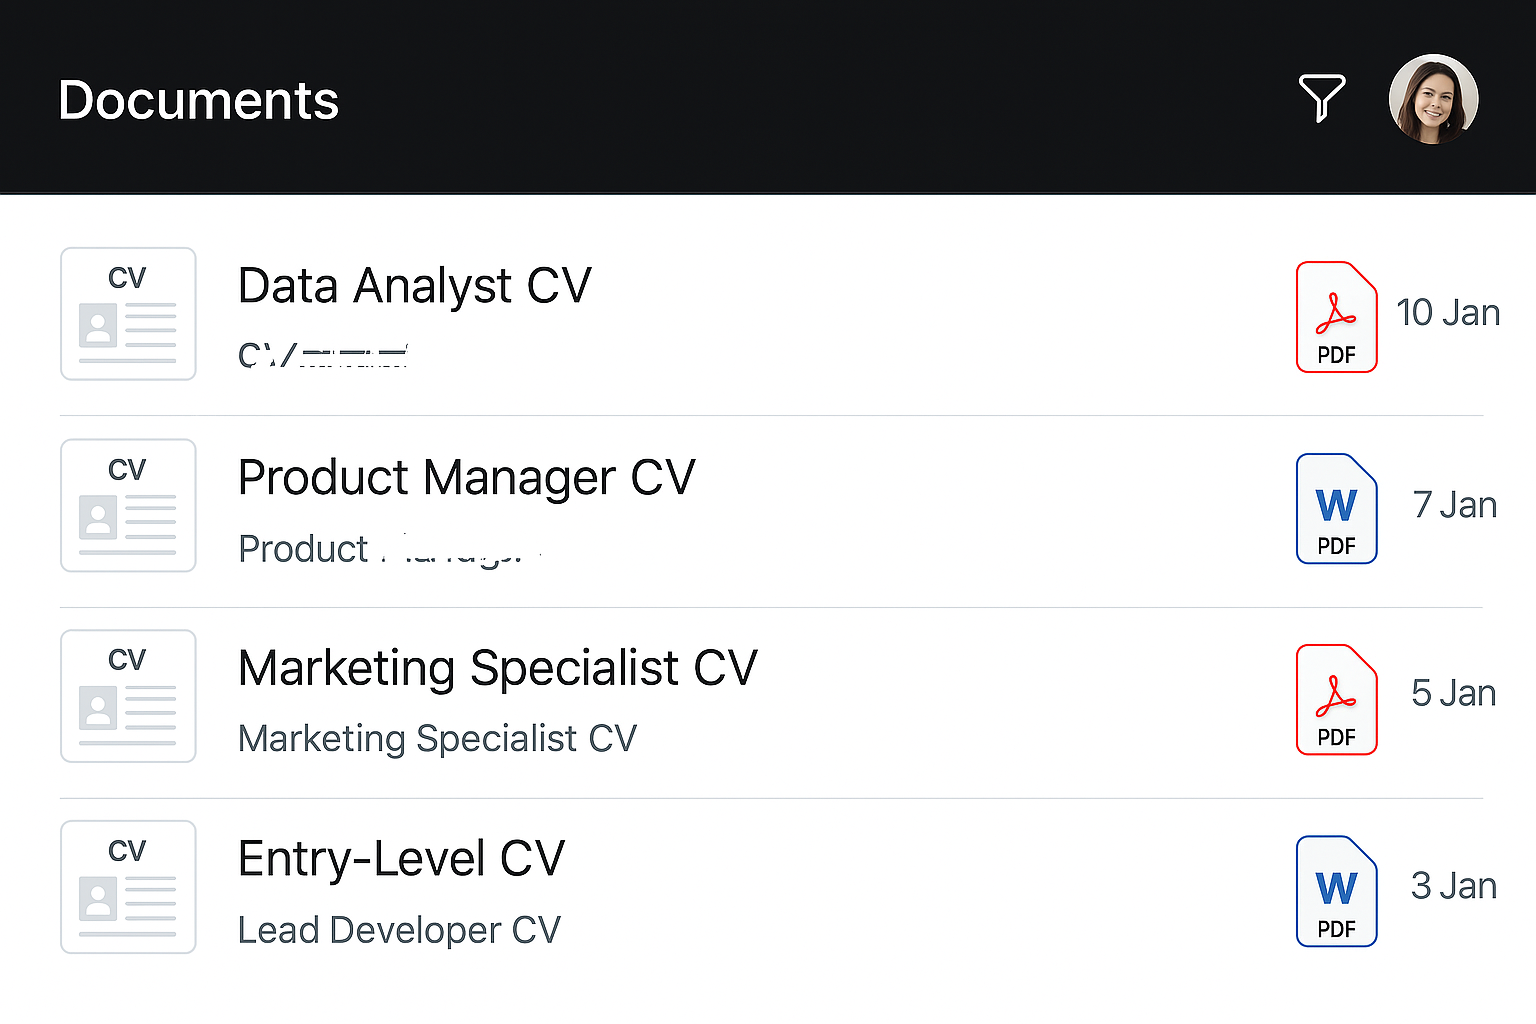The width and height of the screenshot is (1536, 1024).
Task: Click the Lead Developer CV subtitle
Action: 399,930
